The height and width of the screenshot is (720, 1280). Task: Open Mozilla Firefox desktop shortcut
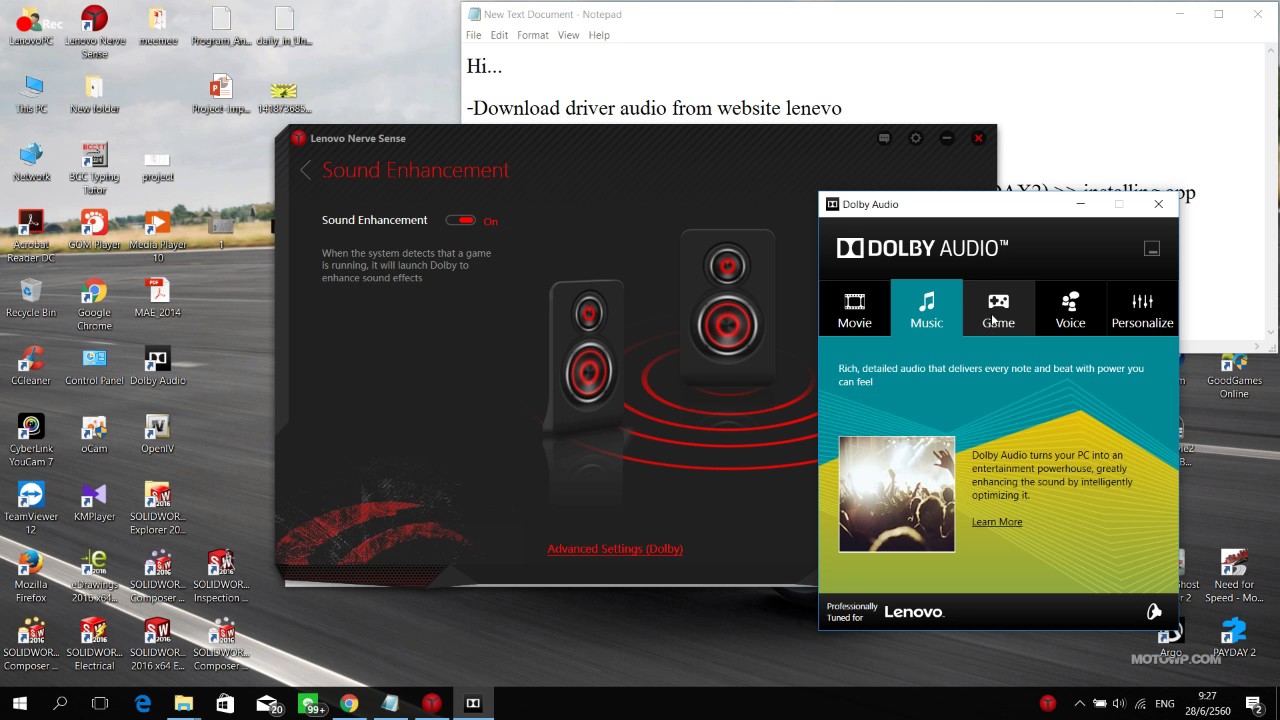31,576
